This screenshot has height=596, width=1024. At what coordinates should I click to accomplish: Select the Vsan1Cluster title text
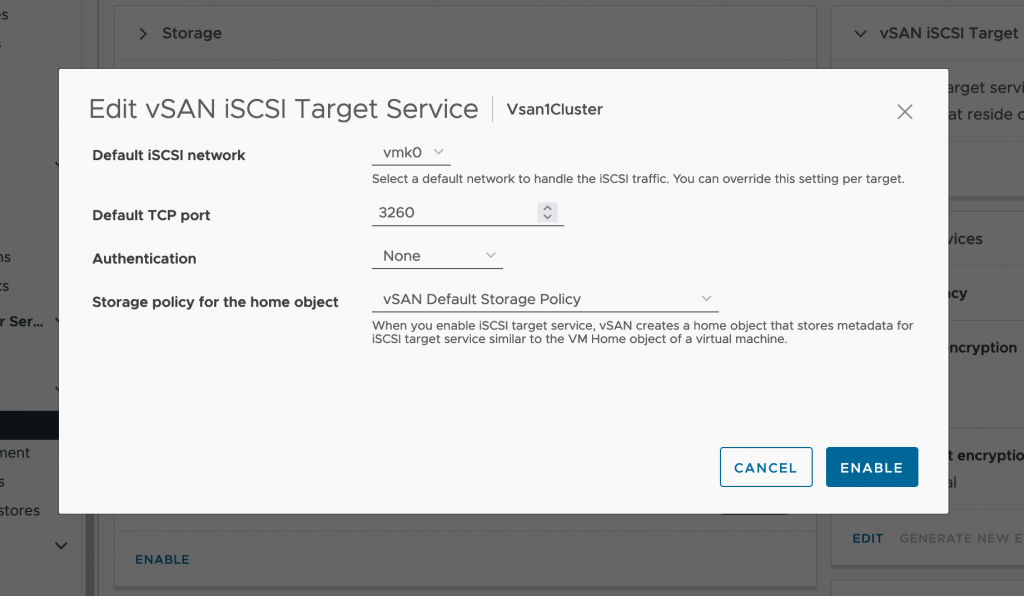point(554,109)
